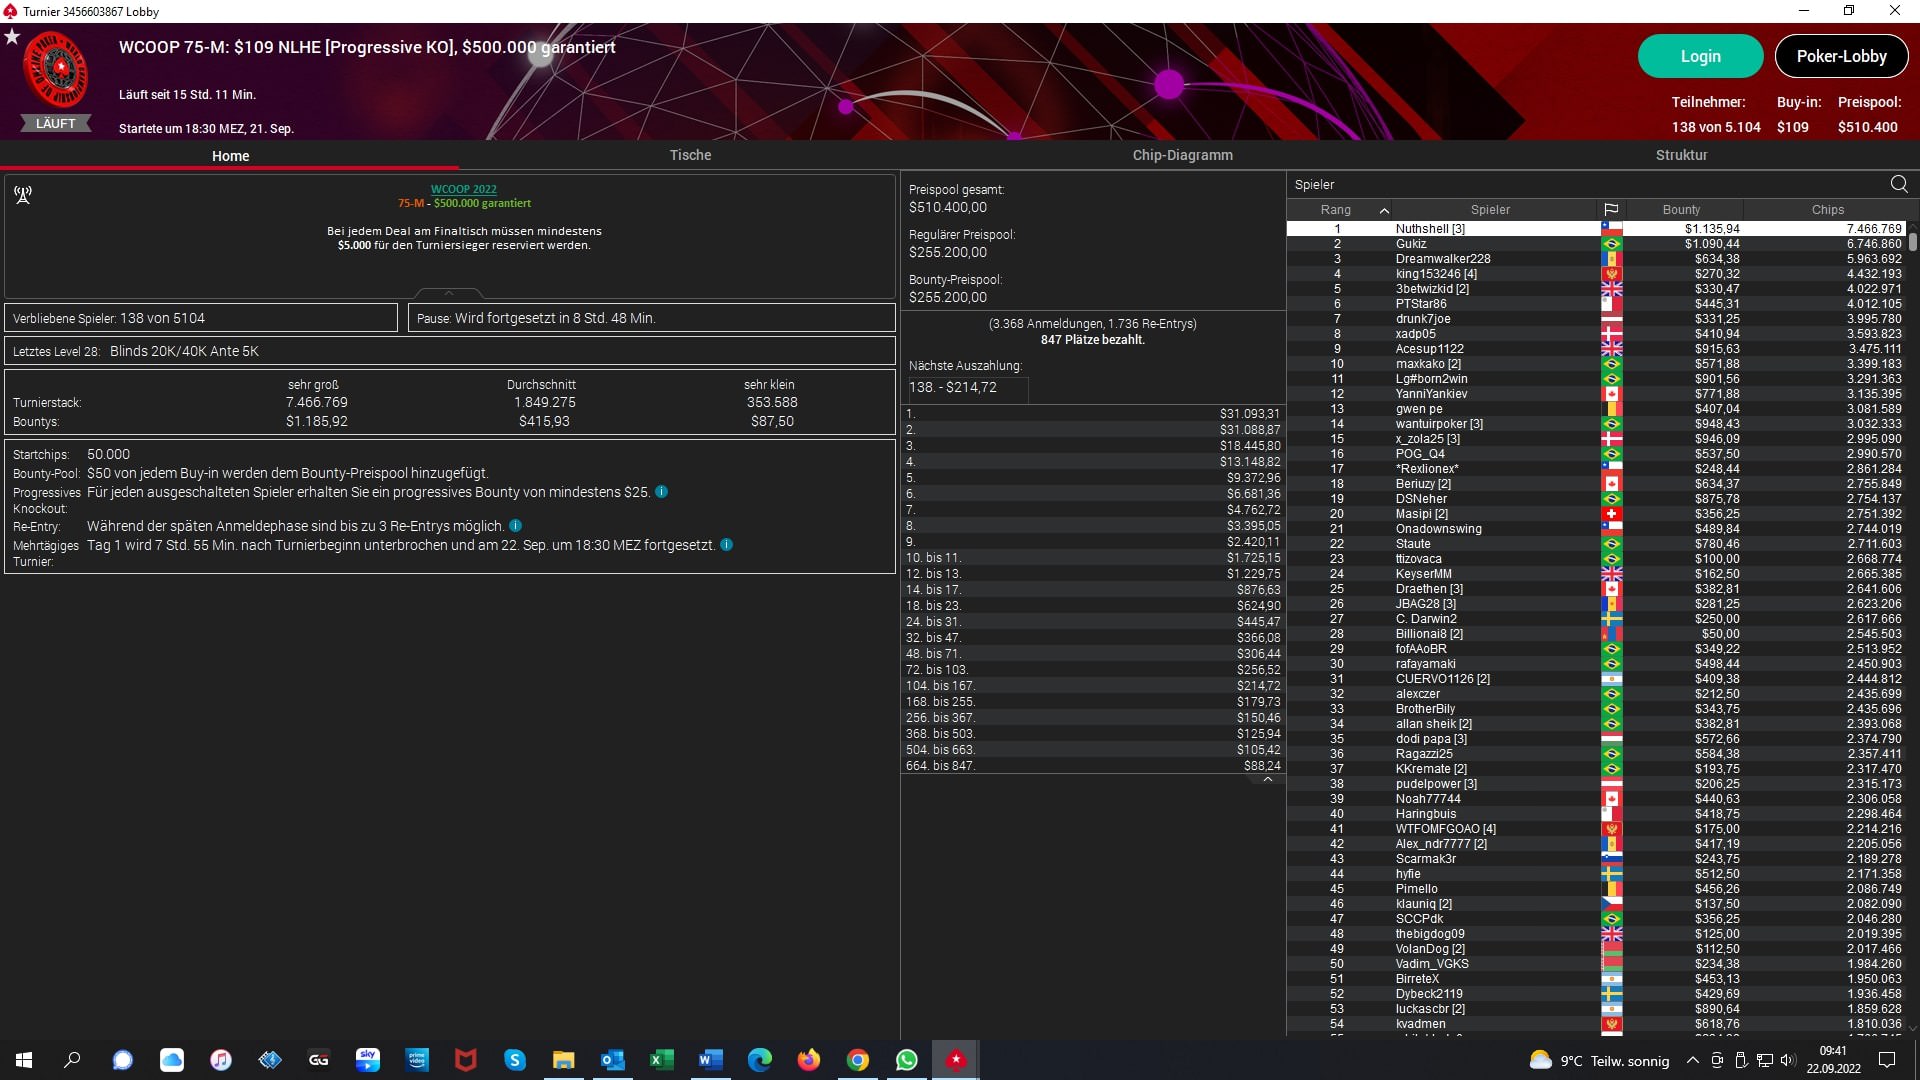This screenshot has width=1920, height=1080.
Task: Open Windows Start menu
Action: (x=24, y=1060)
